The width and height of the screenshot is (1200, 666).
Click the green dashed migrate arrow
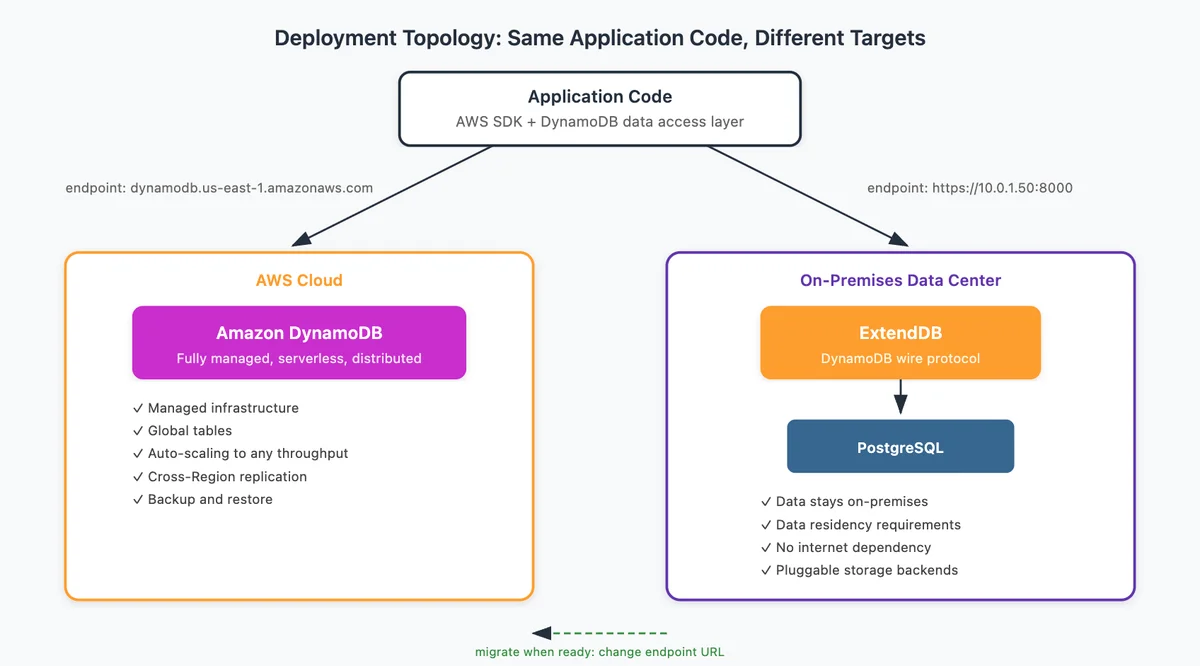599,633
